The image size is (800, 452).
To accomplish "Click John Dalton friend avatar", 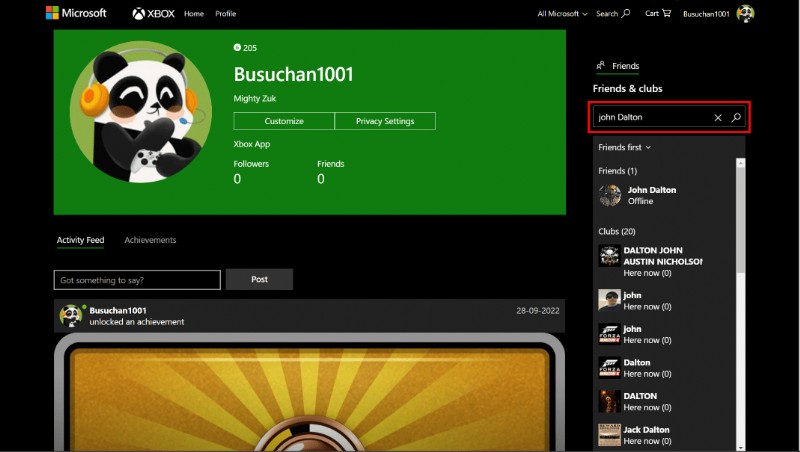I will coord(610,195).
